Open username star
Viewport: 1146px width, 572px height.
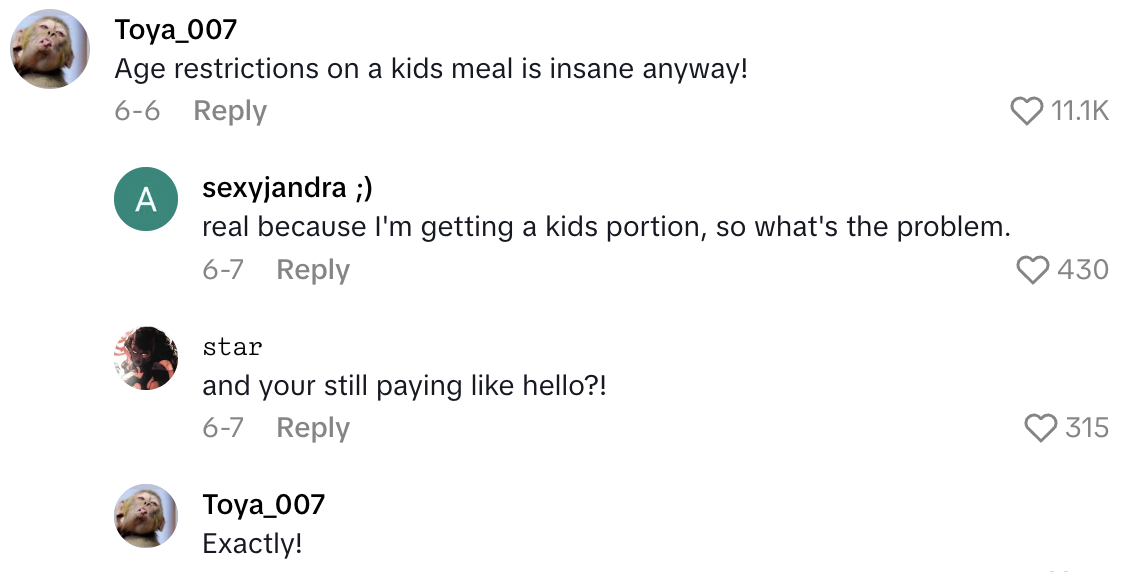pos(232,347)
